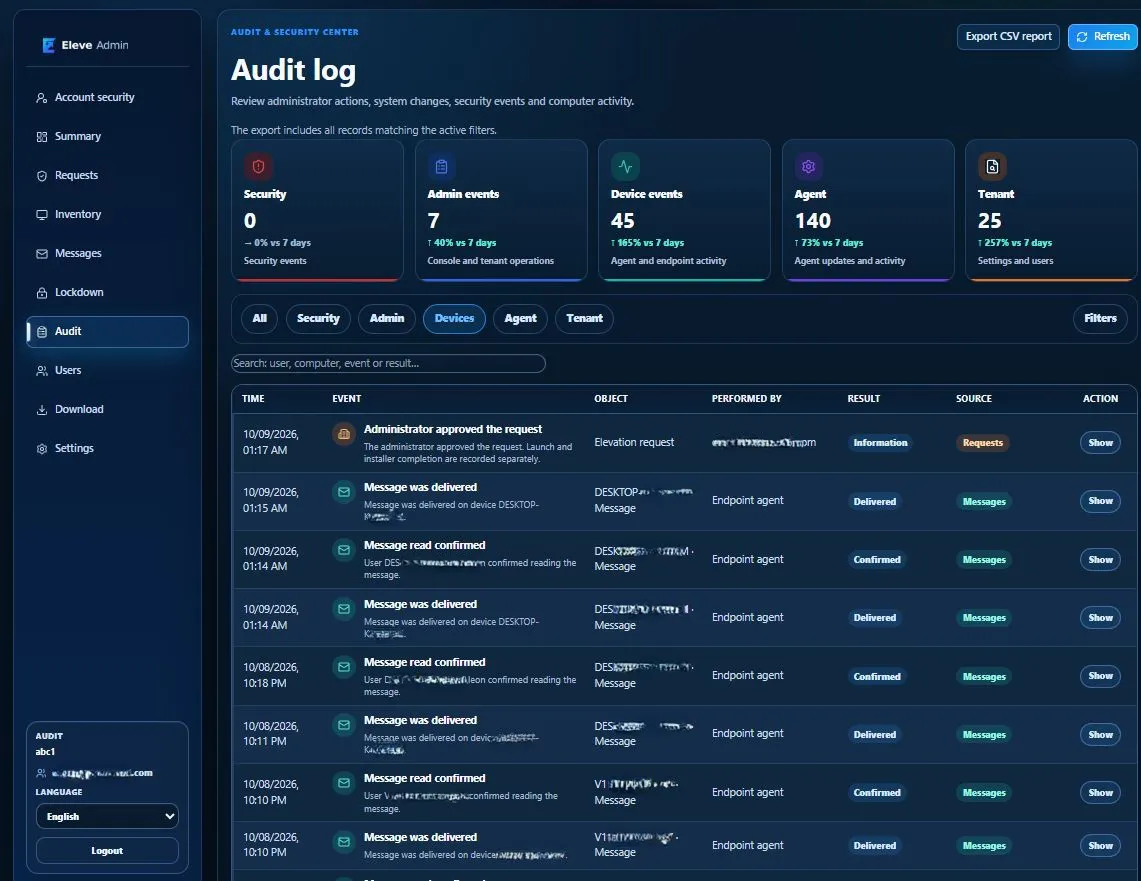
Task: Click the Device events pulse icon
Action: pos(625,167)
